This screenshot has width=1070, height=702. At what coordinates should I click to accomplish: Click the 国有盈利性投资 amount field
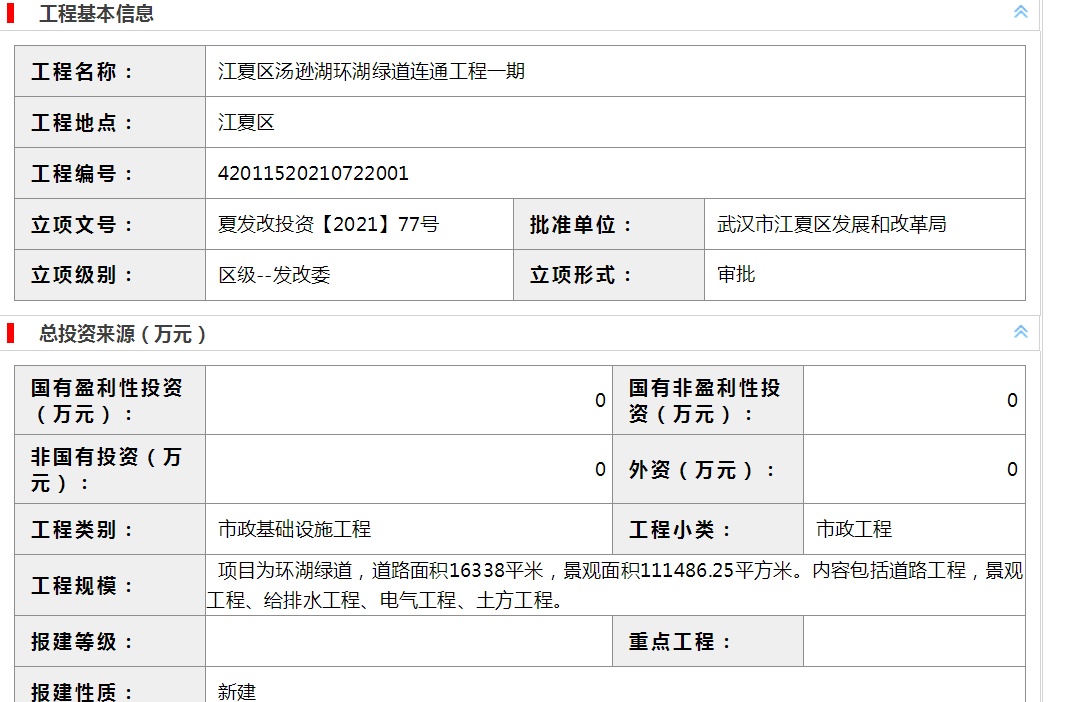coord(409,400)
